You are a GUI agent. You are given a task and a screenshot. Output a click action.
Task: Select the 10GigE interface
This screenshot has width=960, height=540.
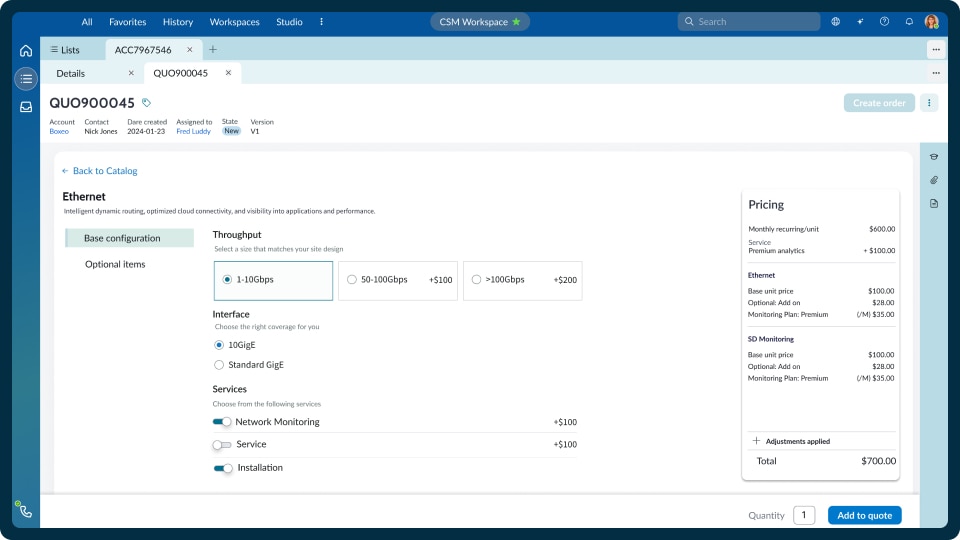pos(219,345)
